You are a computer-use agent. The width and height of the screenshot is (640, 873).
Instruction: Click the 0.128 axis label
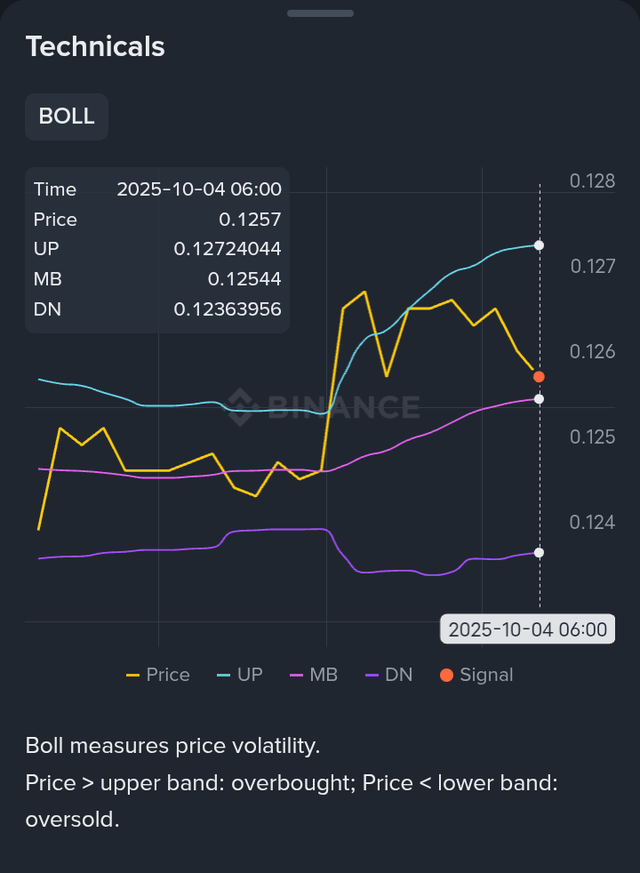click(592, 181)
